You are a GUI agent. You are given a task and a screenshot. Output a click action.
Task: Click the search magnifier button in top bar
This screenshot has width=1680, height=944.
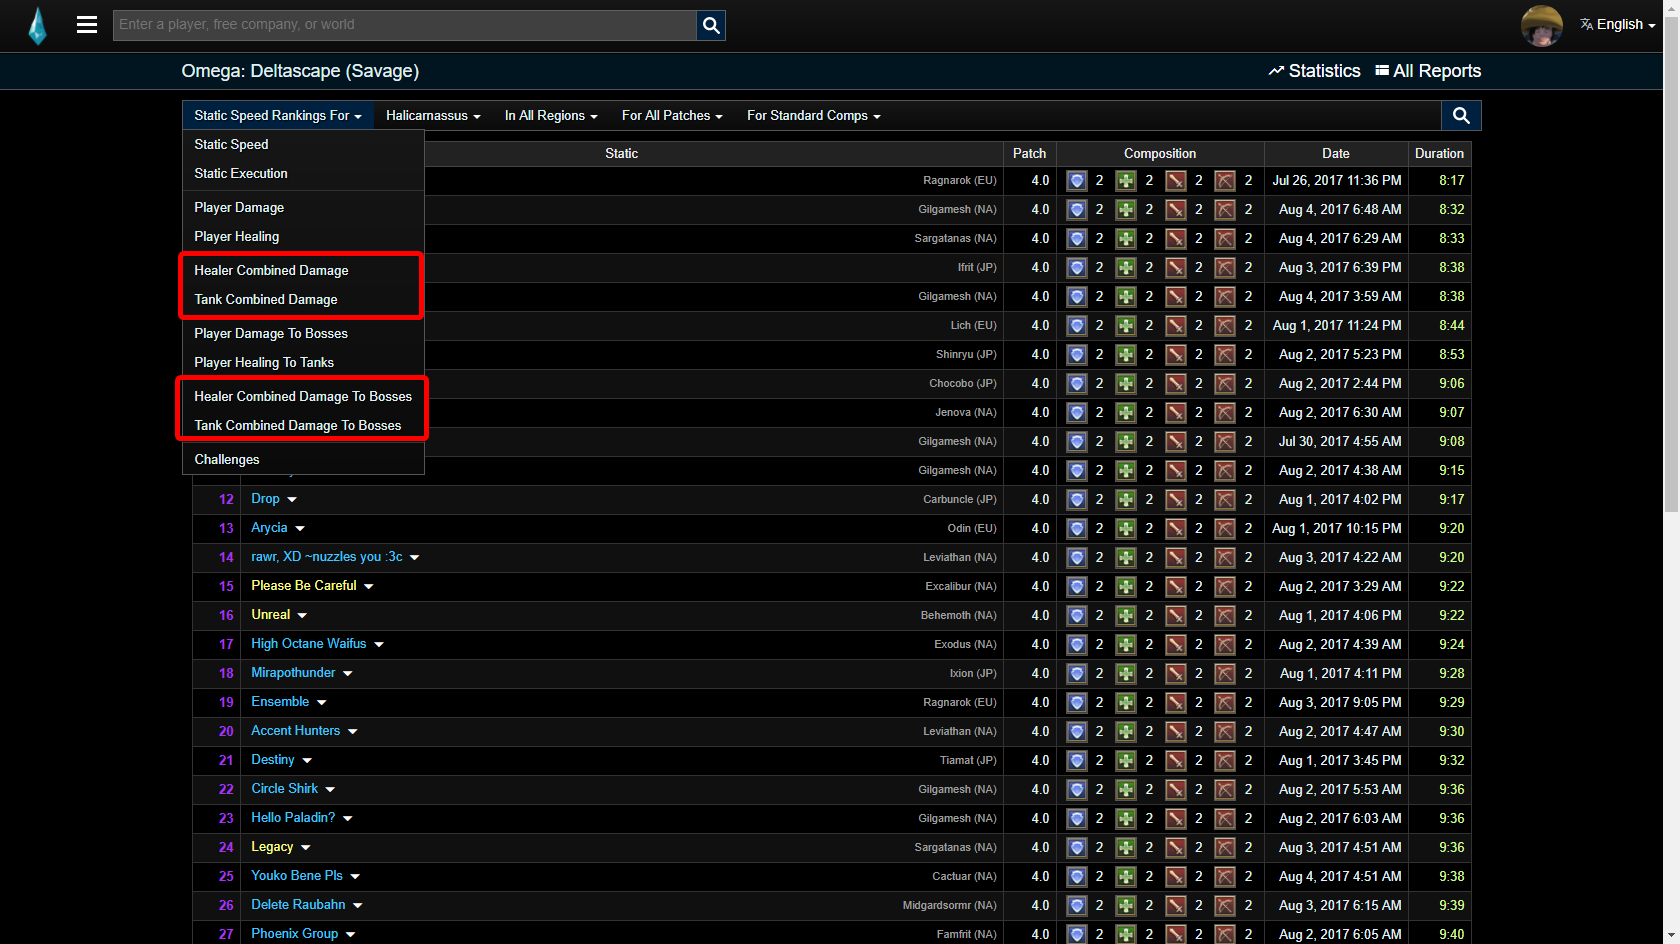tap(711, 25)
